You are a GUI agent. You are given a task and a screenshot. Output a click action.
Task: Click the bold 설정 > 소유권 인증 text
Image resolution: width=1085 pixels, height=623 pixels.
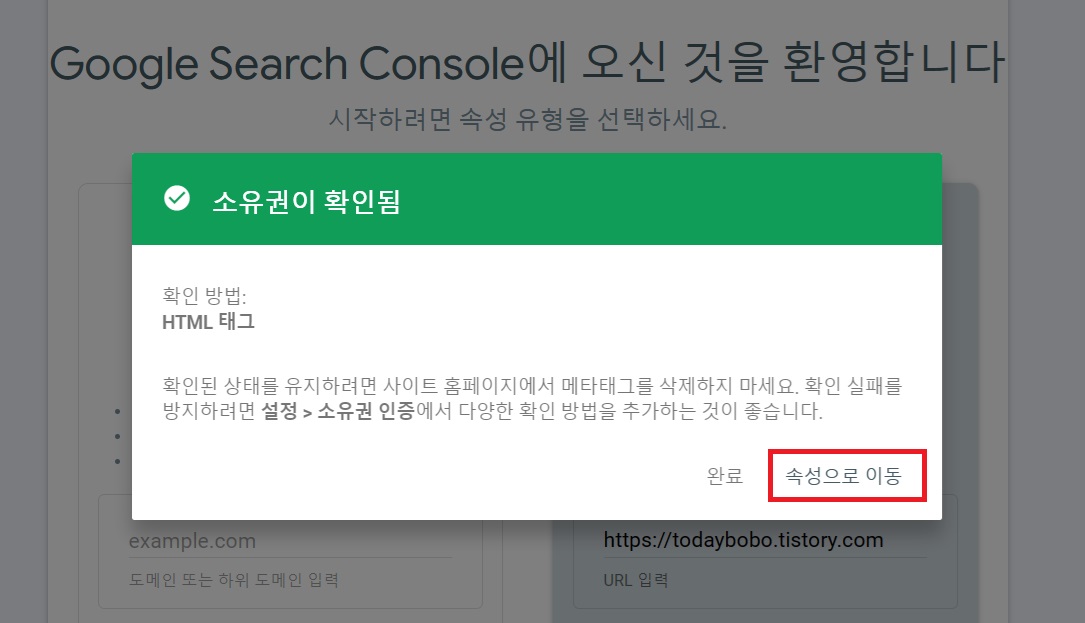coord(338,411)
